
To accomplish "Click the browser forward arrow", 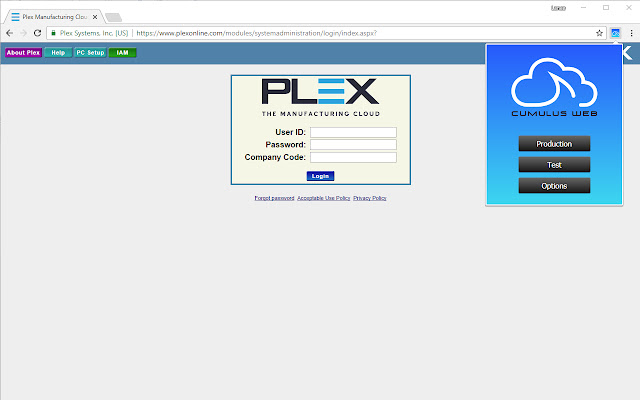I will (x=23, y=33).
